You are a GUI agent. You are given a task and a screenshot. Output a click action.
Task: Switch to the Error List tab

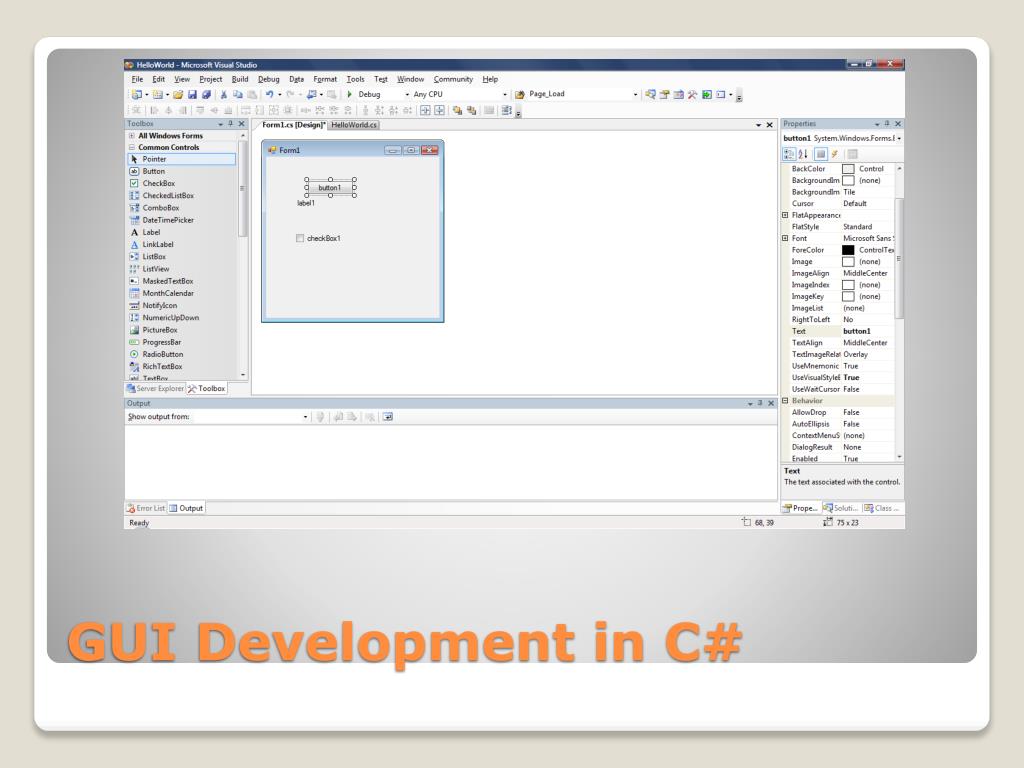click(x=146, y=508)
